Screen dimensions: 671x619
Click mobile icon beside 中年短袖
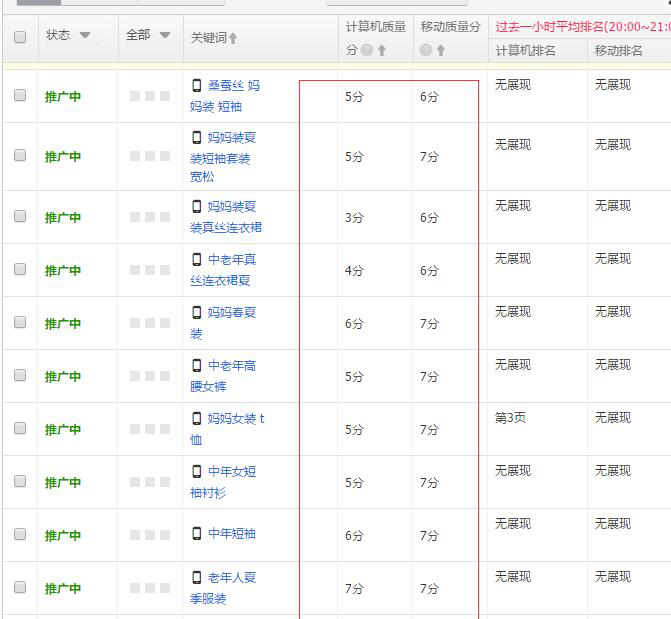click(196, 533)
